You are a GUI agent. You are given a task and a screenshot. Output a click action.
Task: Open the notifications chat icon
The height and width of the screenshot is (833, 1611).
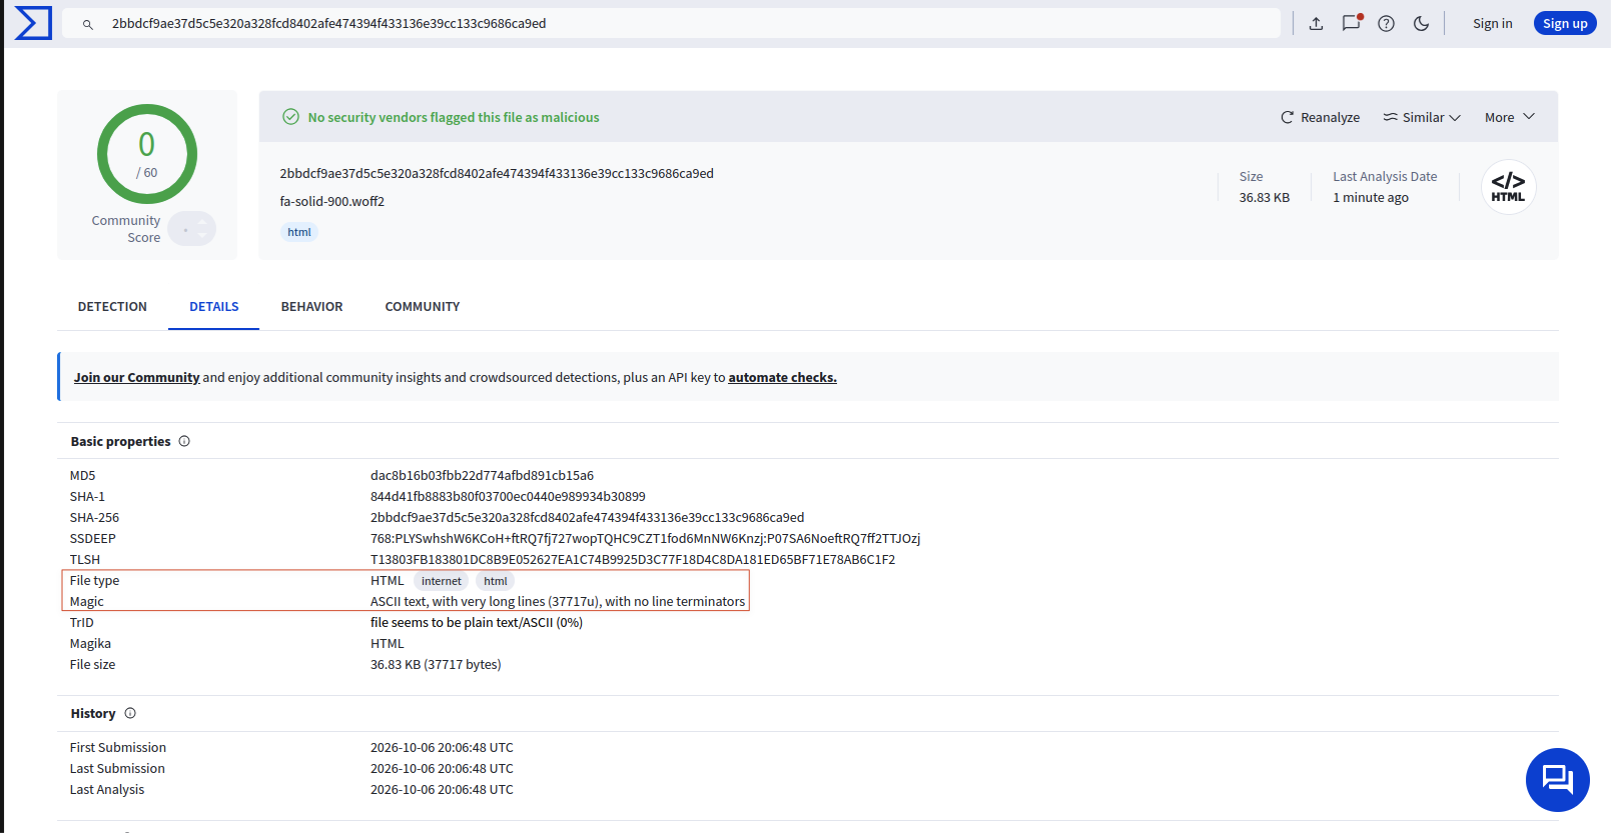[1351, 23]
